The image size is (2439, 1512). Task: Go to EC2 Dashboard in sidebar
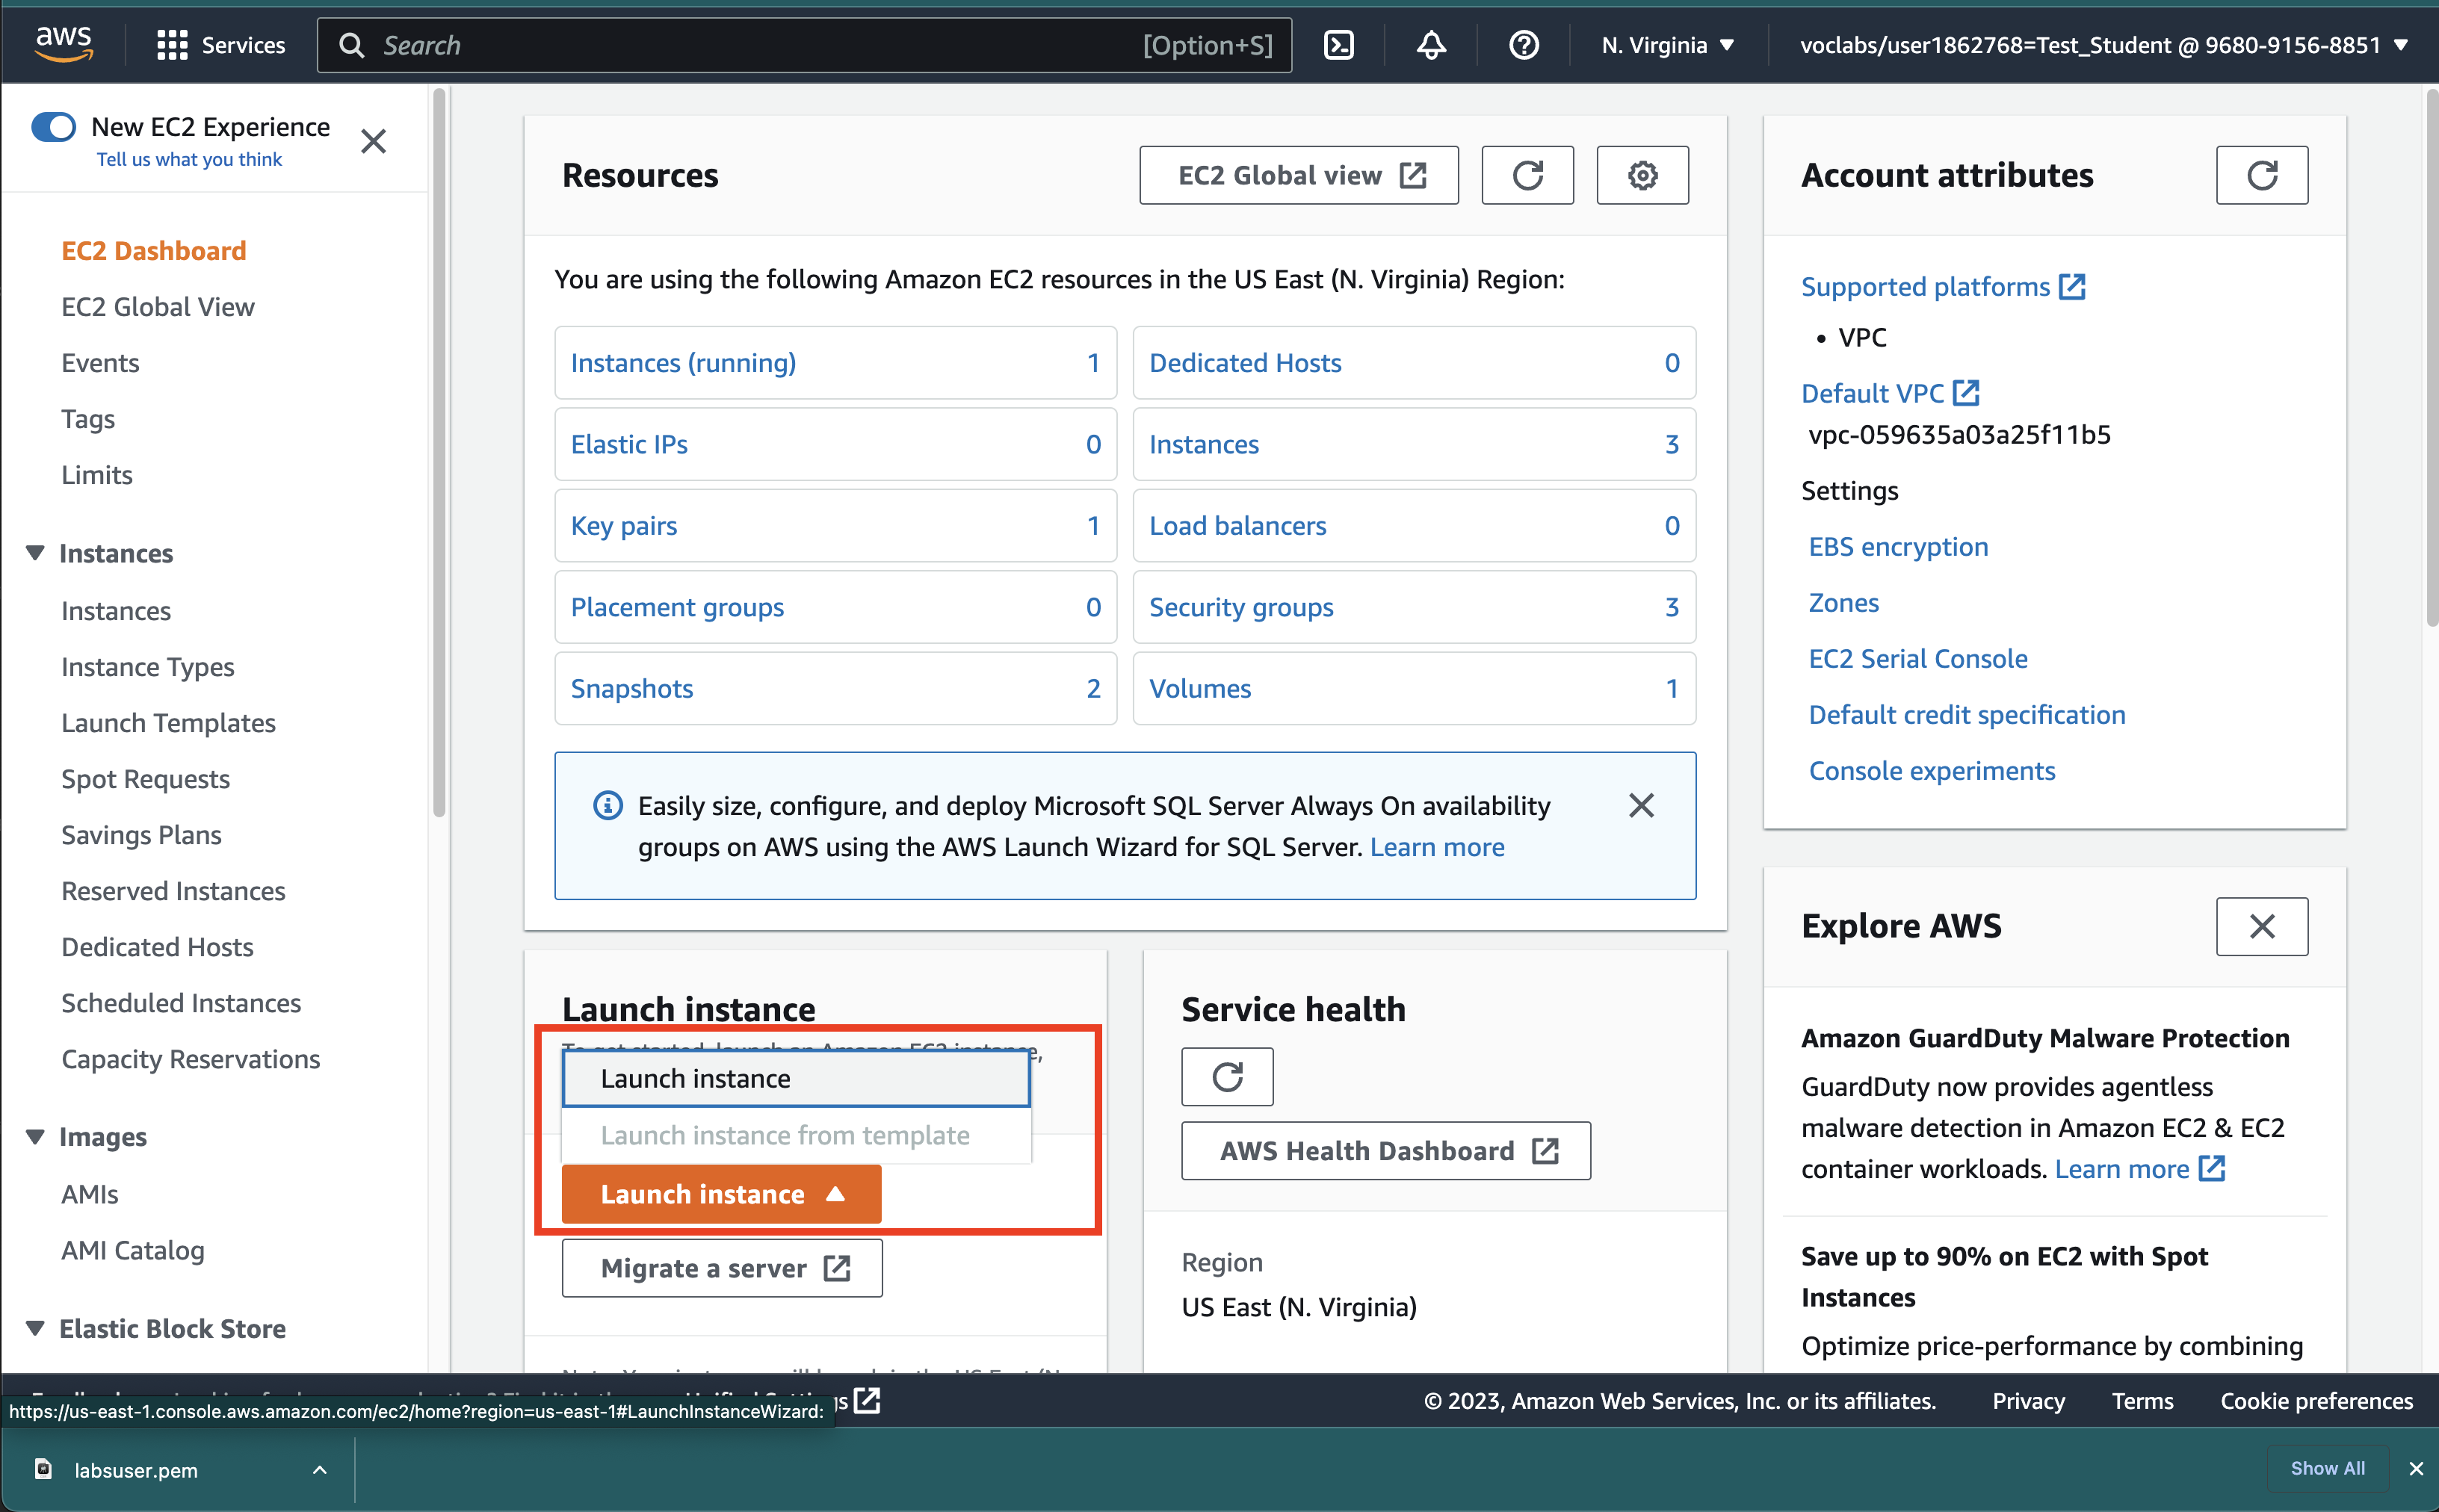153,250
